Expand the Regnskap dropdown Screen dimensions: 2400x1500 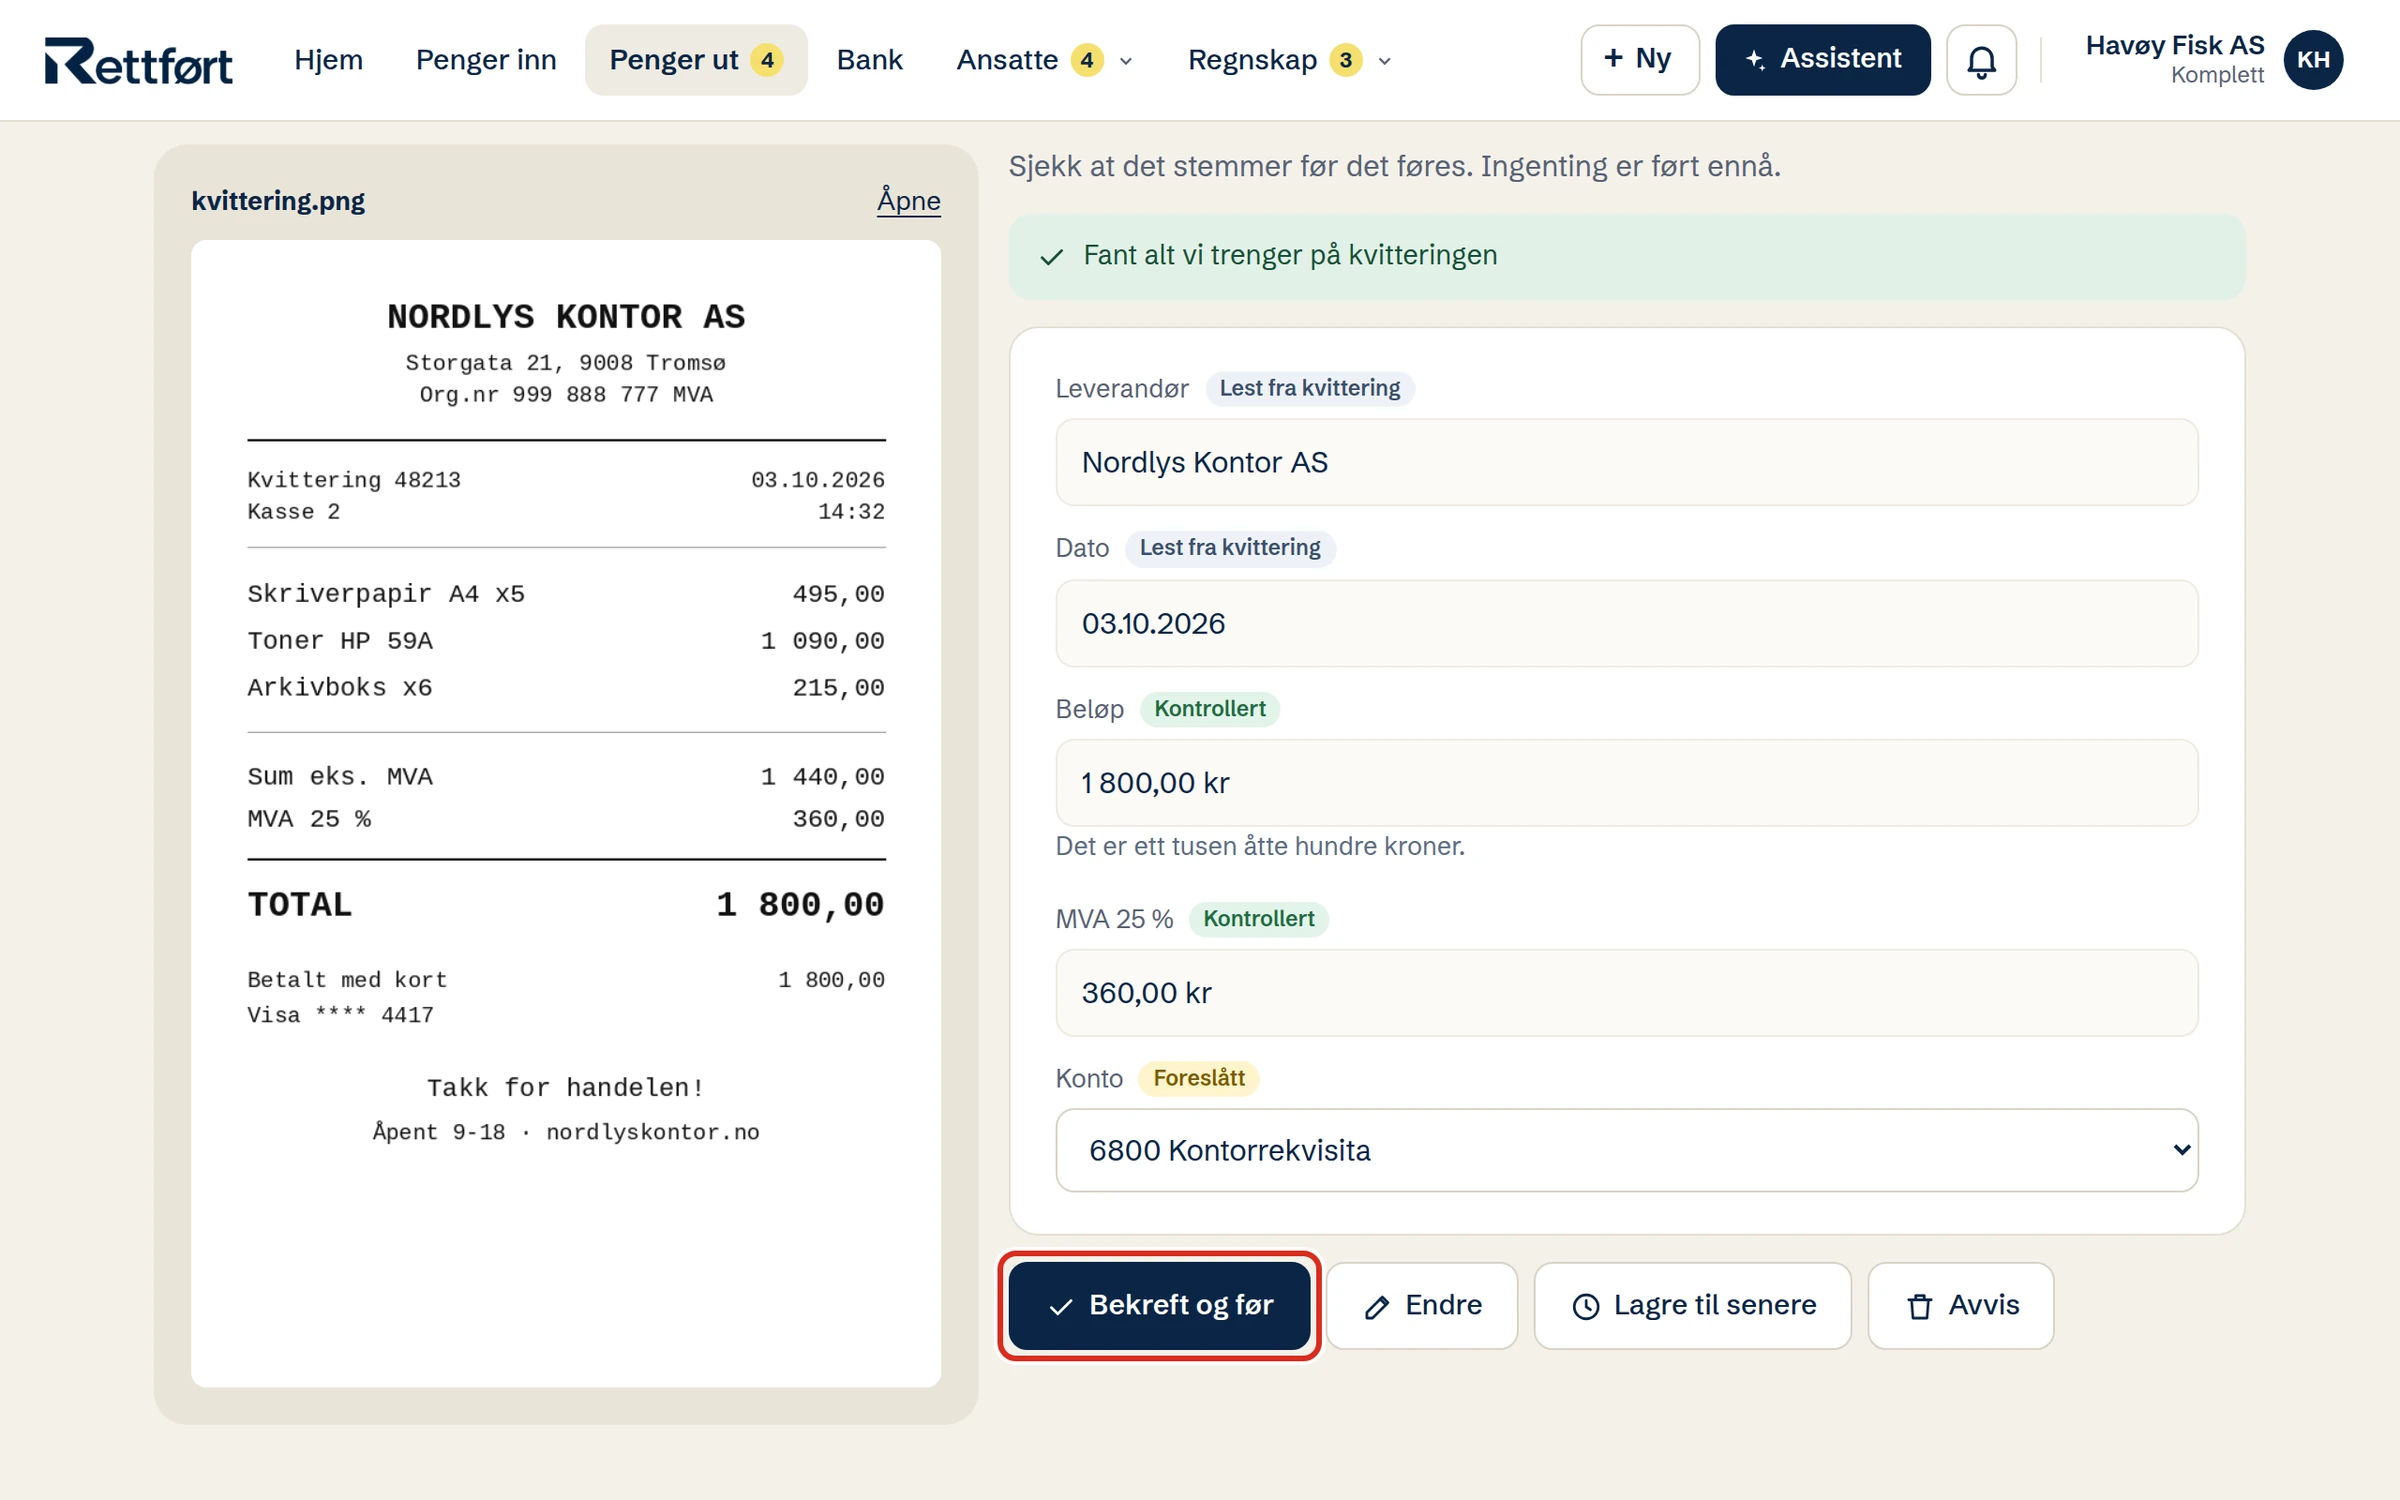[1290, 60]
